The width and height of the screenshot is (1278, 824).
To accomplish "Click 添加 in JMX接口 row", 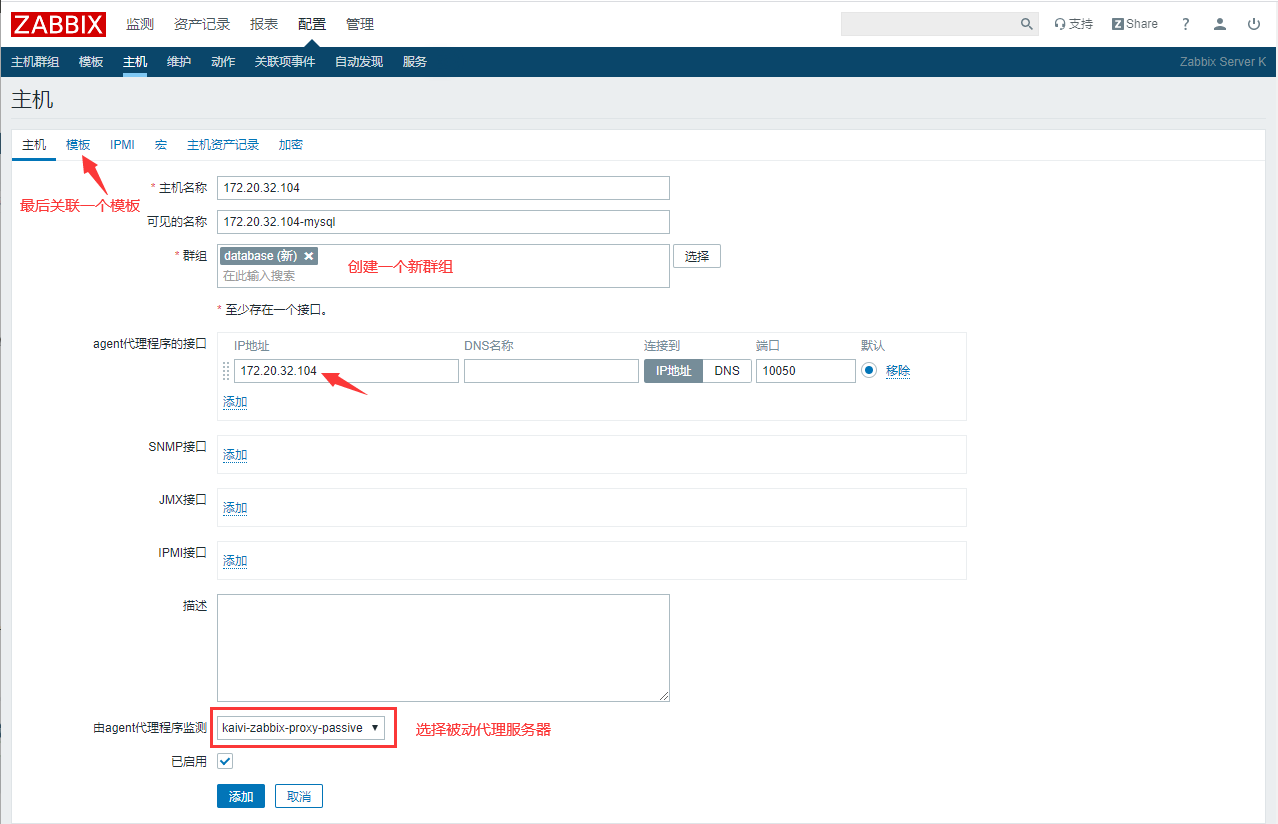I will point(235,508).
